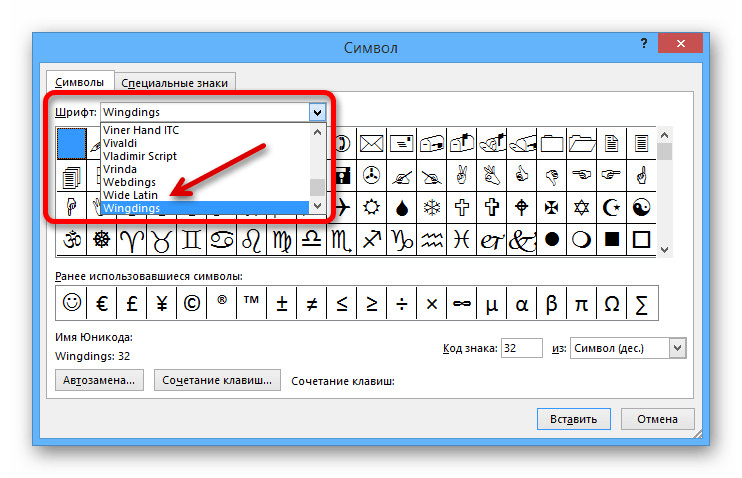
Task: Click symbol grid scrollbar down arrow
Action: pos(664,249)
